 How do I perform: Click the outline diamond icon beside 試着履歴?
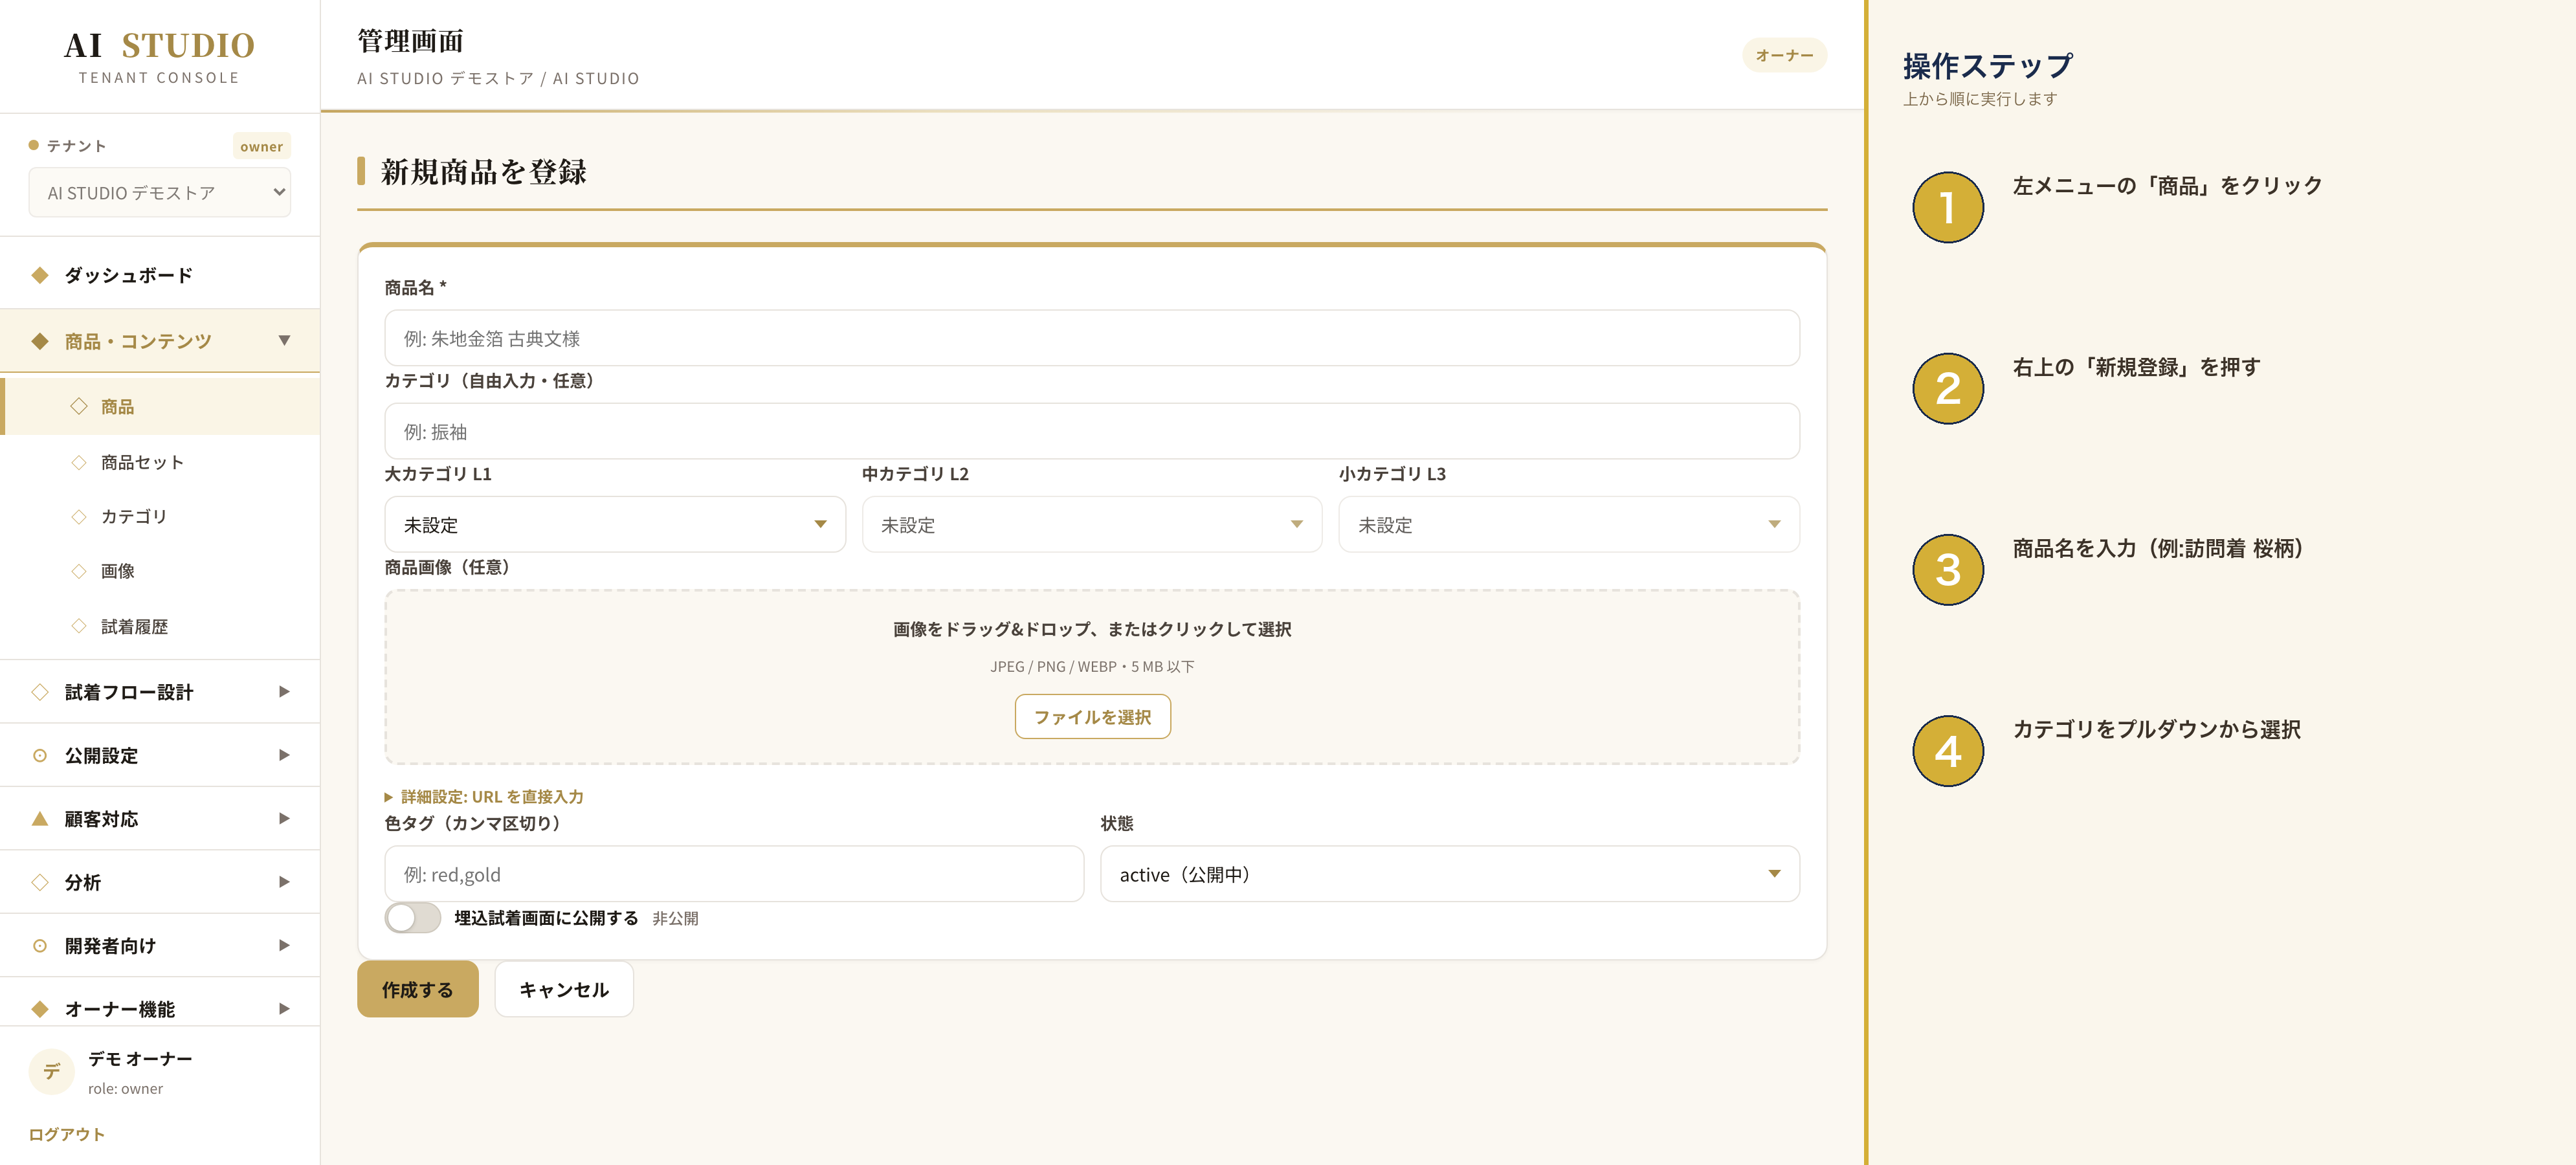79,626
